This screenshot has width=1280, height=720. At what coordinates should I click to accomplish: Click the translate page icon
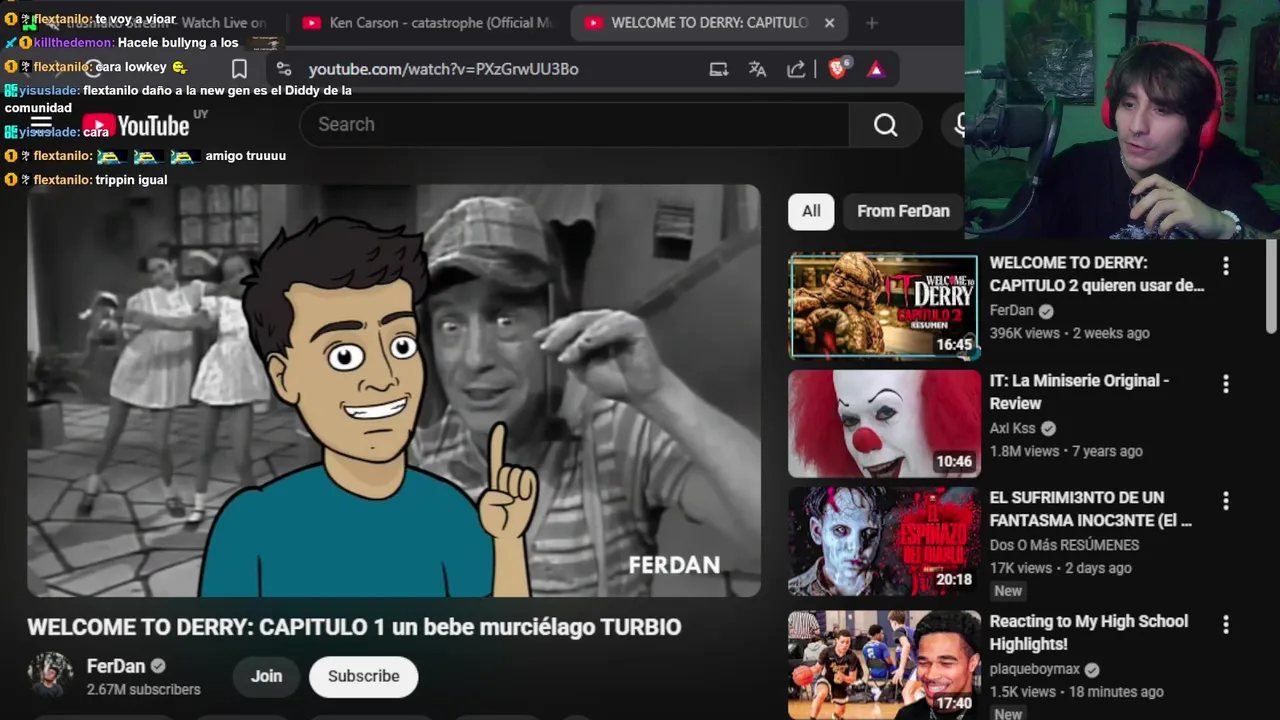pos(757,69)
